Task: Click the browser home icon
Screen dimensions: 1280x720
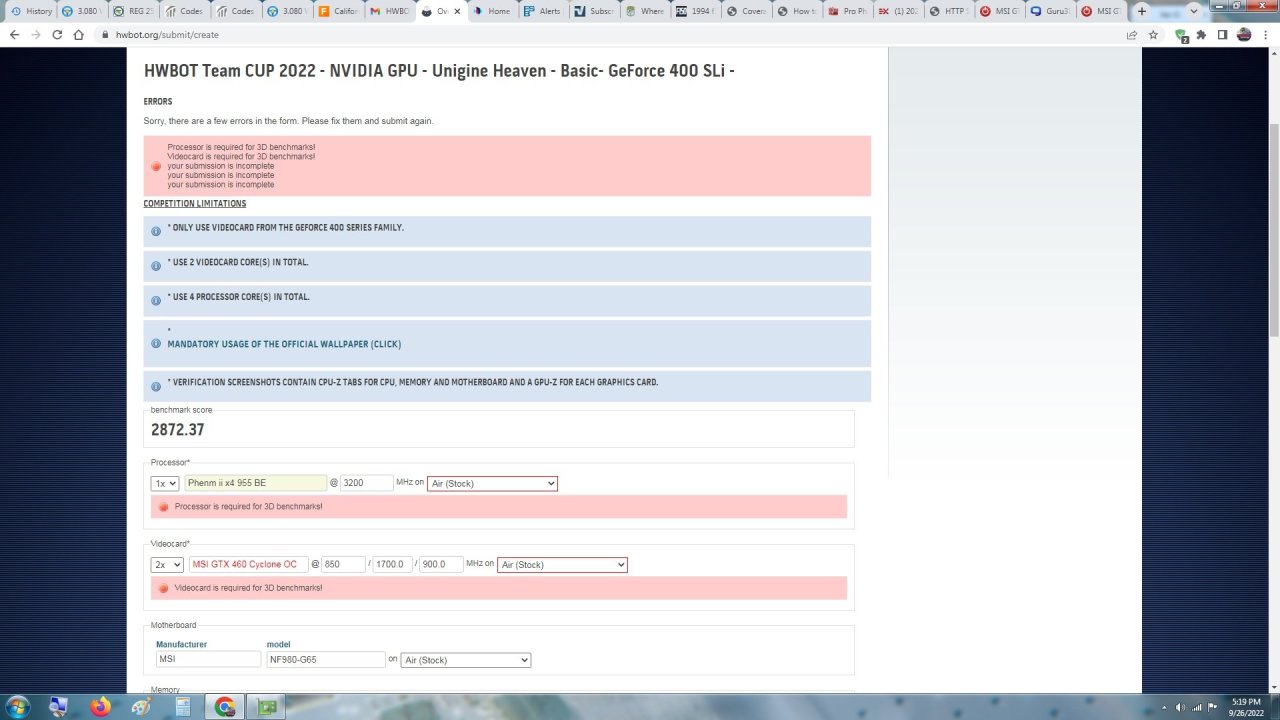Action: [78, 34]
